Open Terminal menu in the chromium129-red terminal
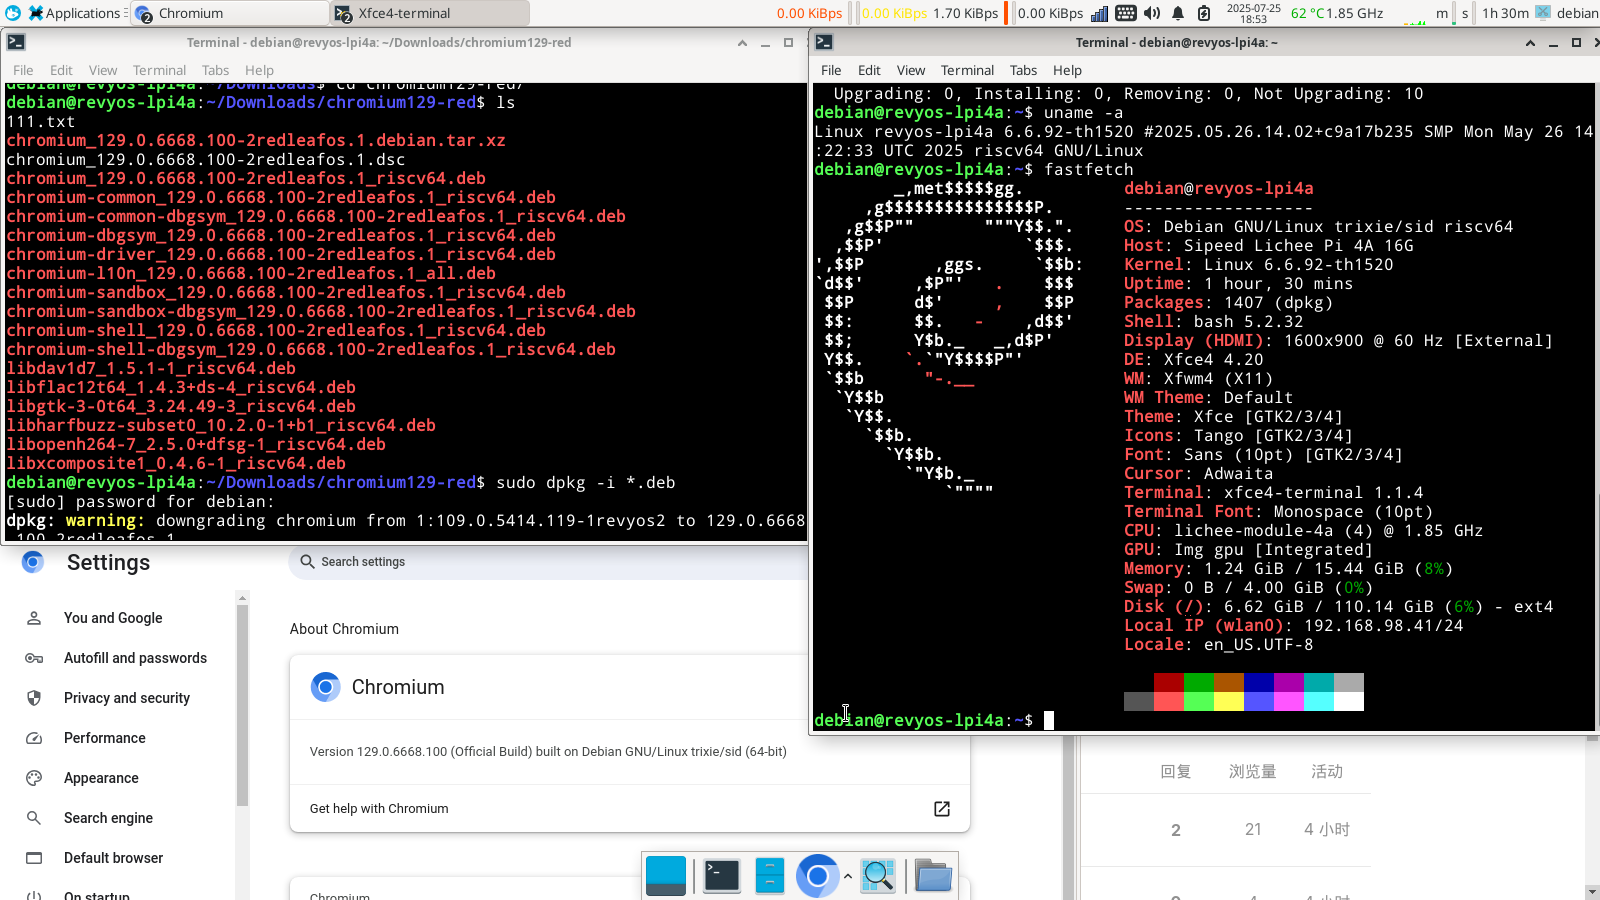The height and width of the screenshot is (900, 1600). pyautogui.click(x=159, y=70)
